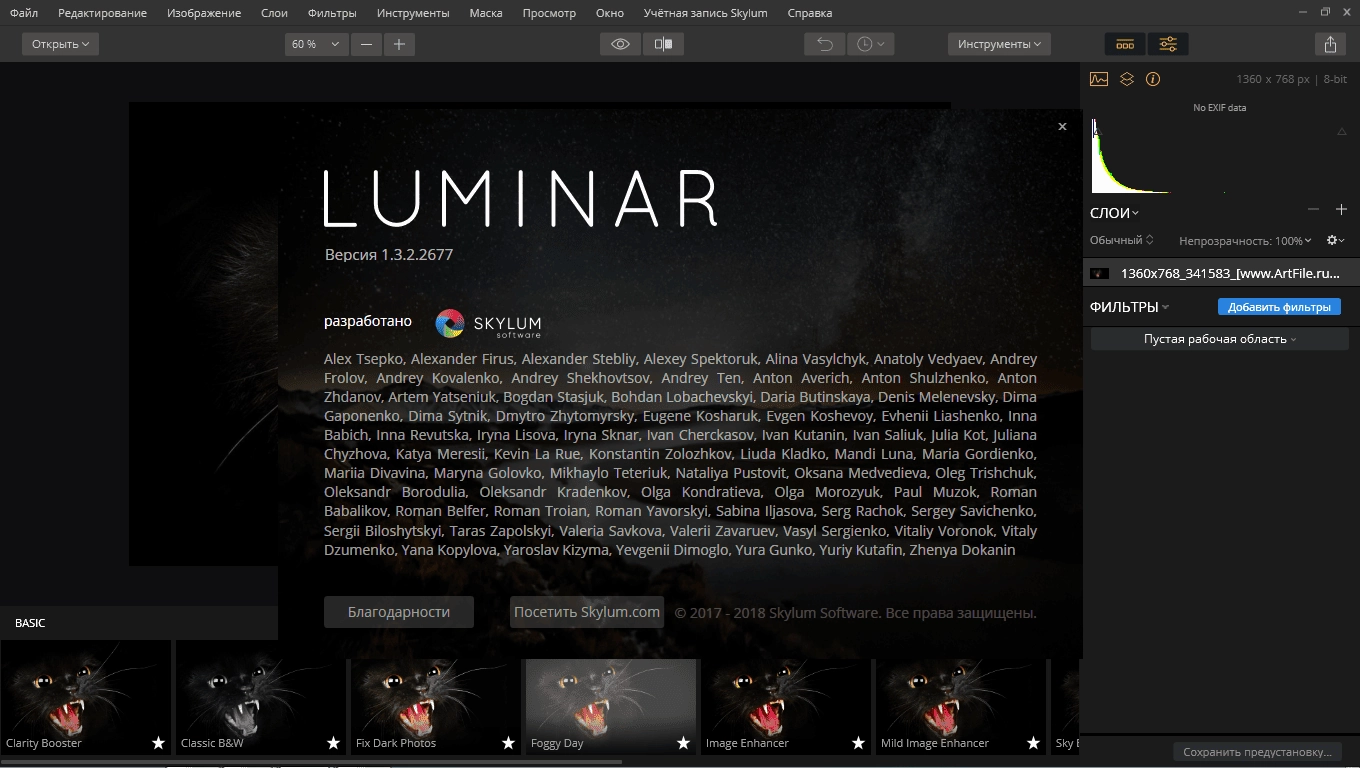Open the Непрозрачность 100% dropdown
This screenshot has height=768, width=1360.
click(1245, 240)
